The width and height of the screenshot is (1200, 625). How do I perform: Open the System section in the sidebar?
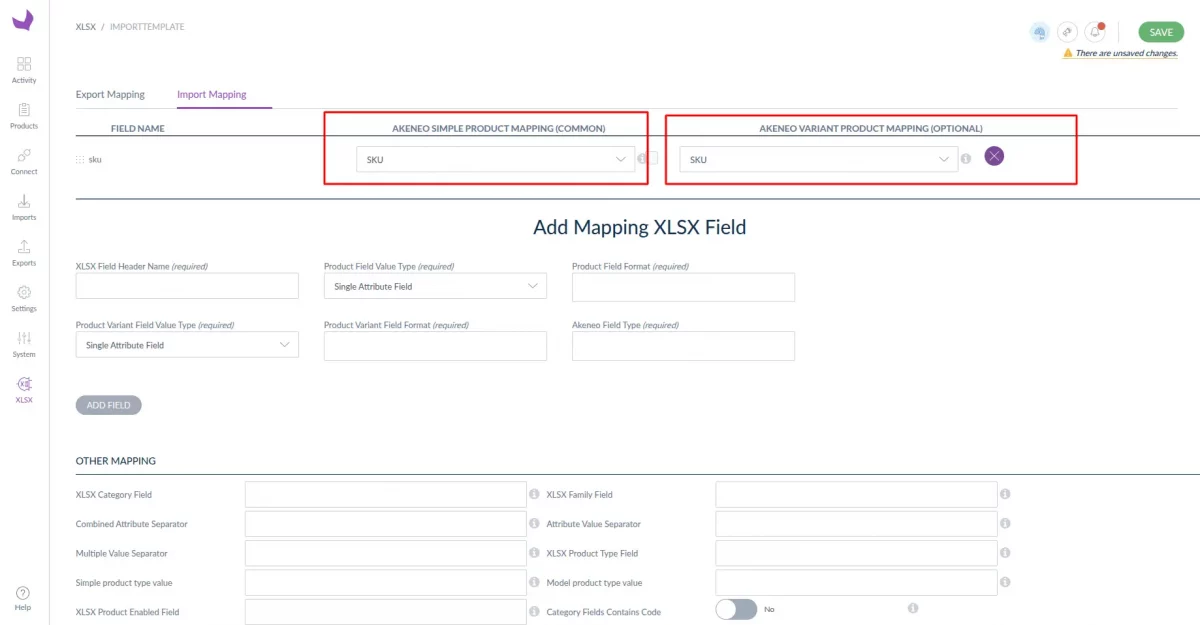pyautogui.click(x=24, y=344)
